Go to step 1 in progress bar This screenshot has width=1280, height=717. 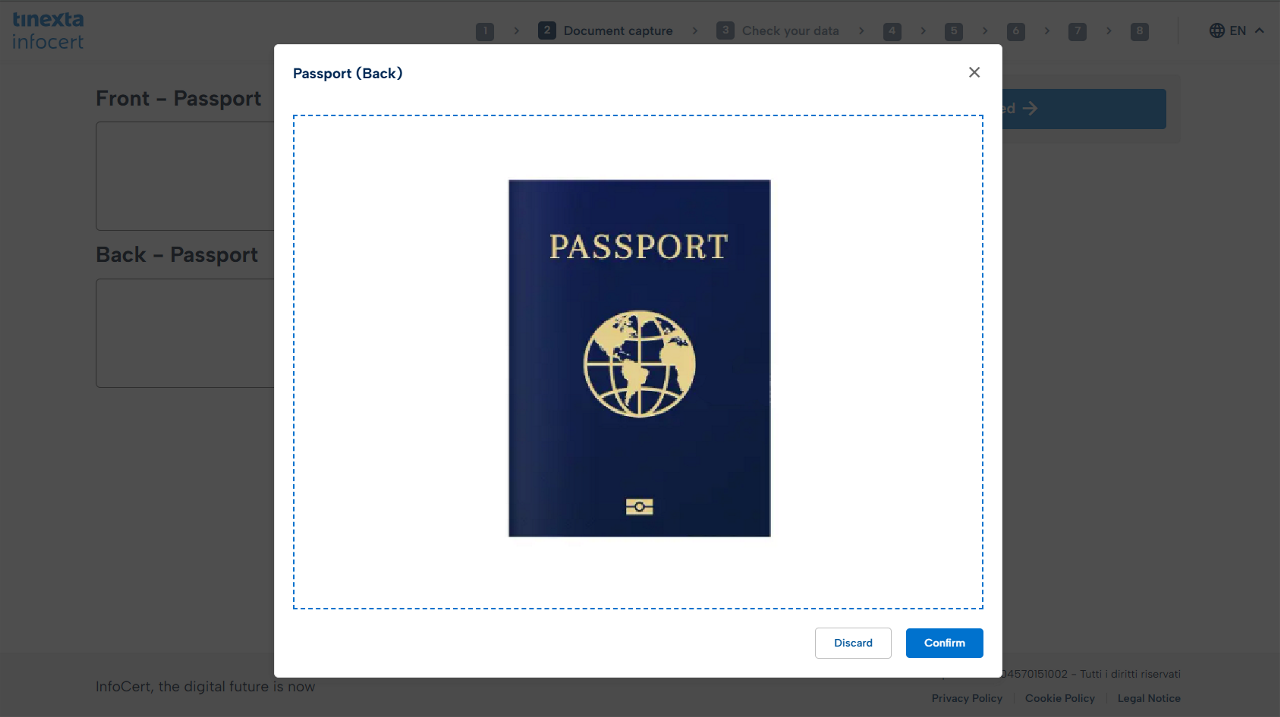tap(485, 31)
